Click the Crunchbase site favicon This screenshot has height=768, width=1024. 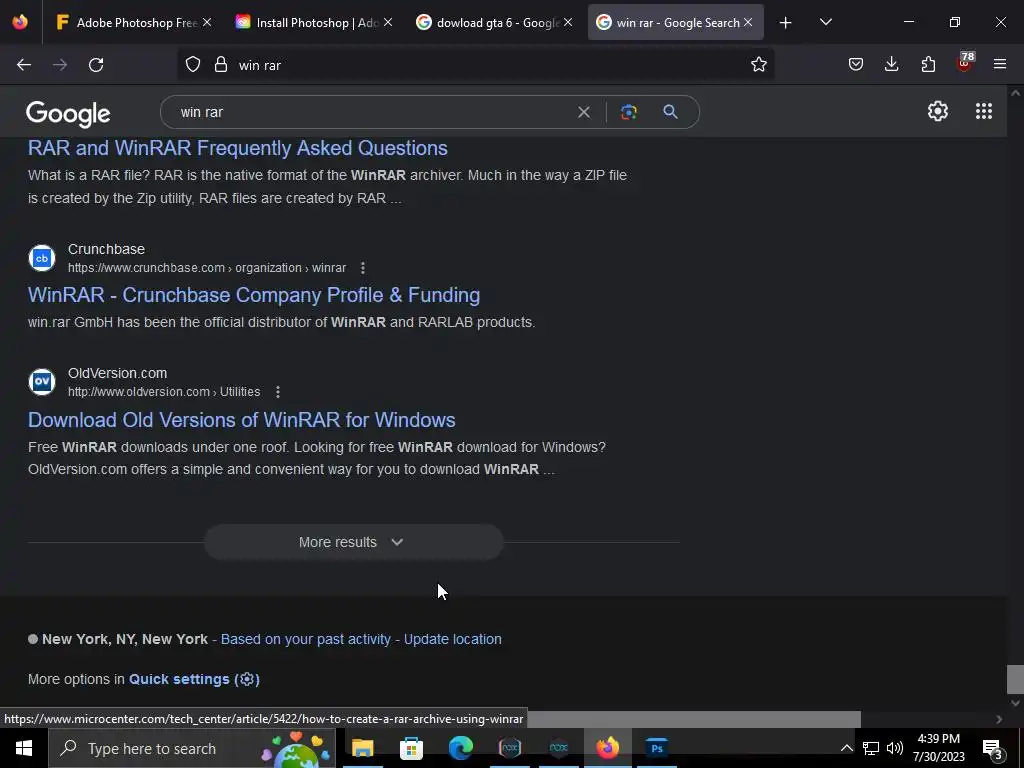tap(42, 258)
